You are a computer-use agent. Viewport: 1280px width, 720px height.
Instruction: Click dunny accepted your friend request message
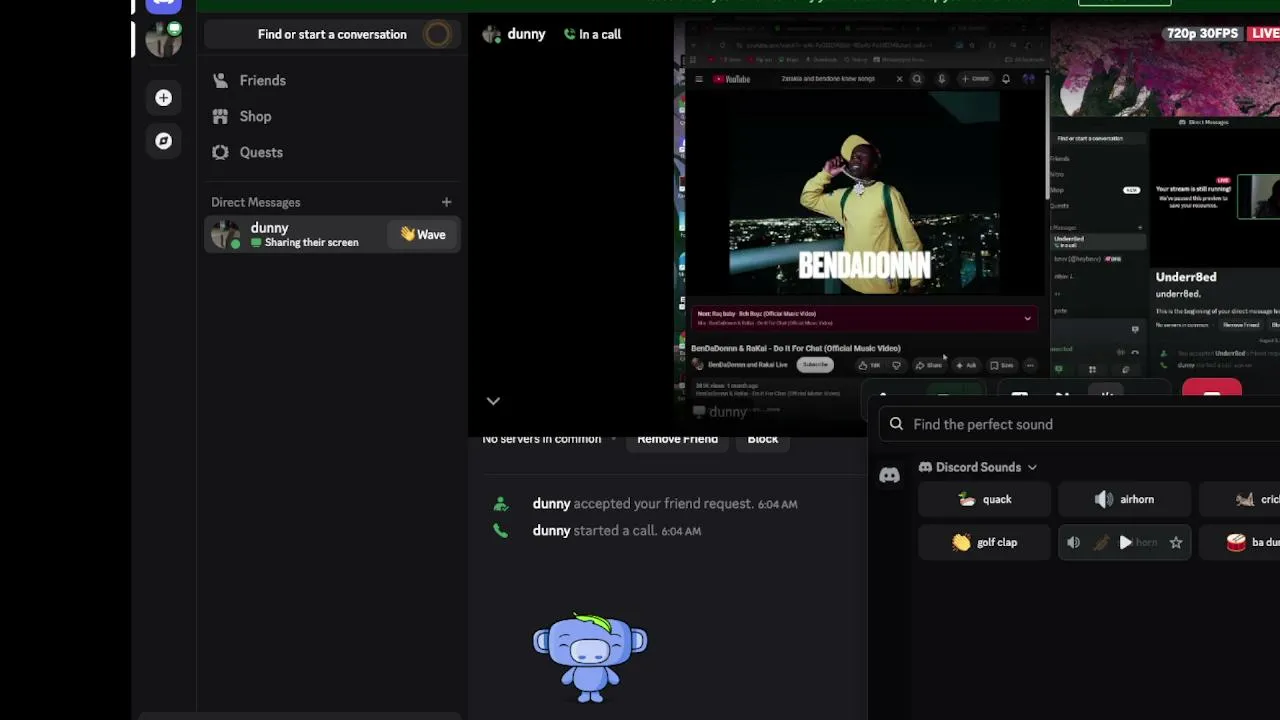click(665, 504)
